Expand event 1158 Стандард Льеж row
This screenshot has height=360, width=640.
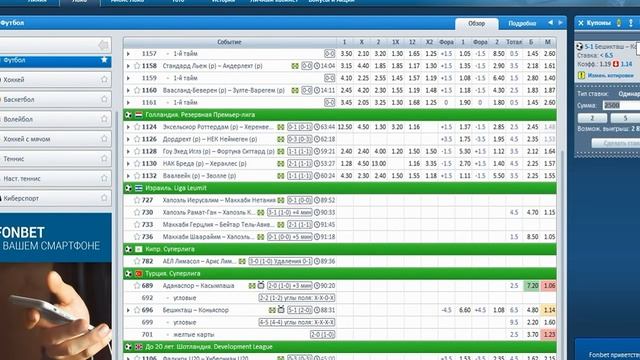(x=128, y=66)
